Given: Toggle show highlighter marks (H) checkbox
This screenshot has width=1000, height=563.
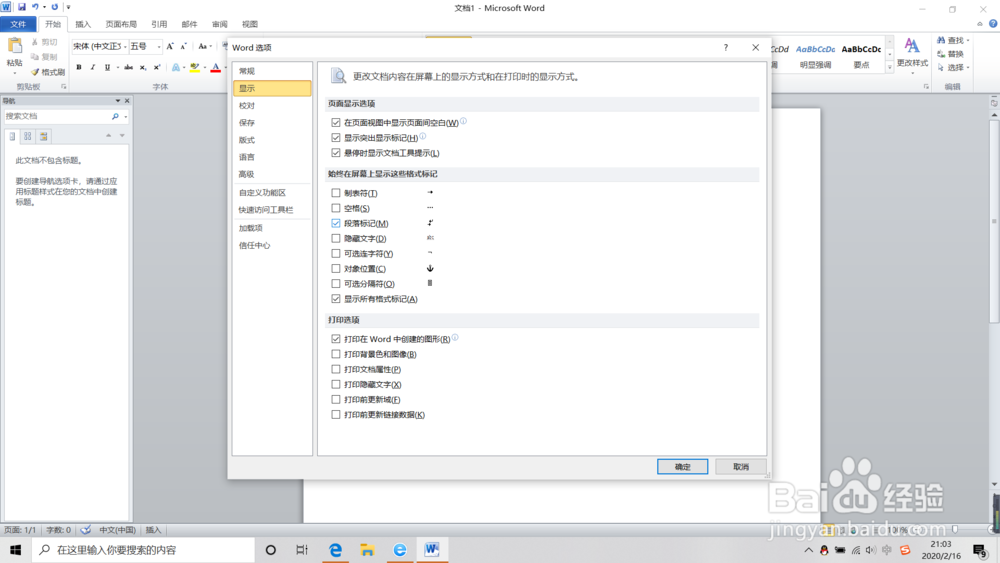Looking at the screenshot, I should coord(335,138).
